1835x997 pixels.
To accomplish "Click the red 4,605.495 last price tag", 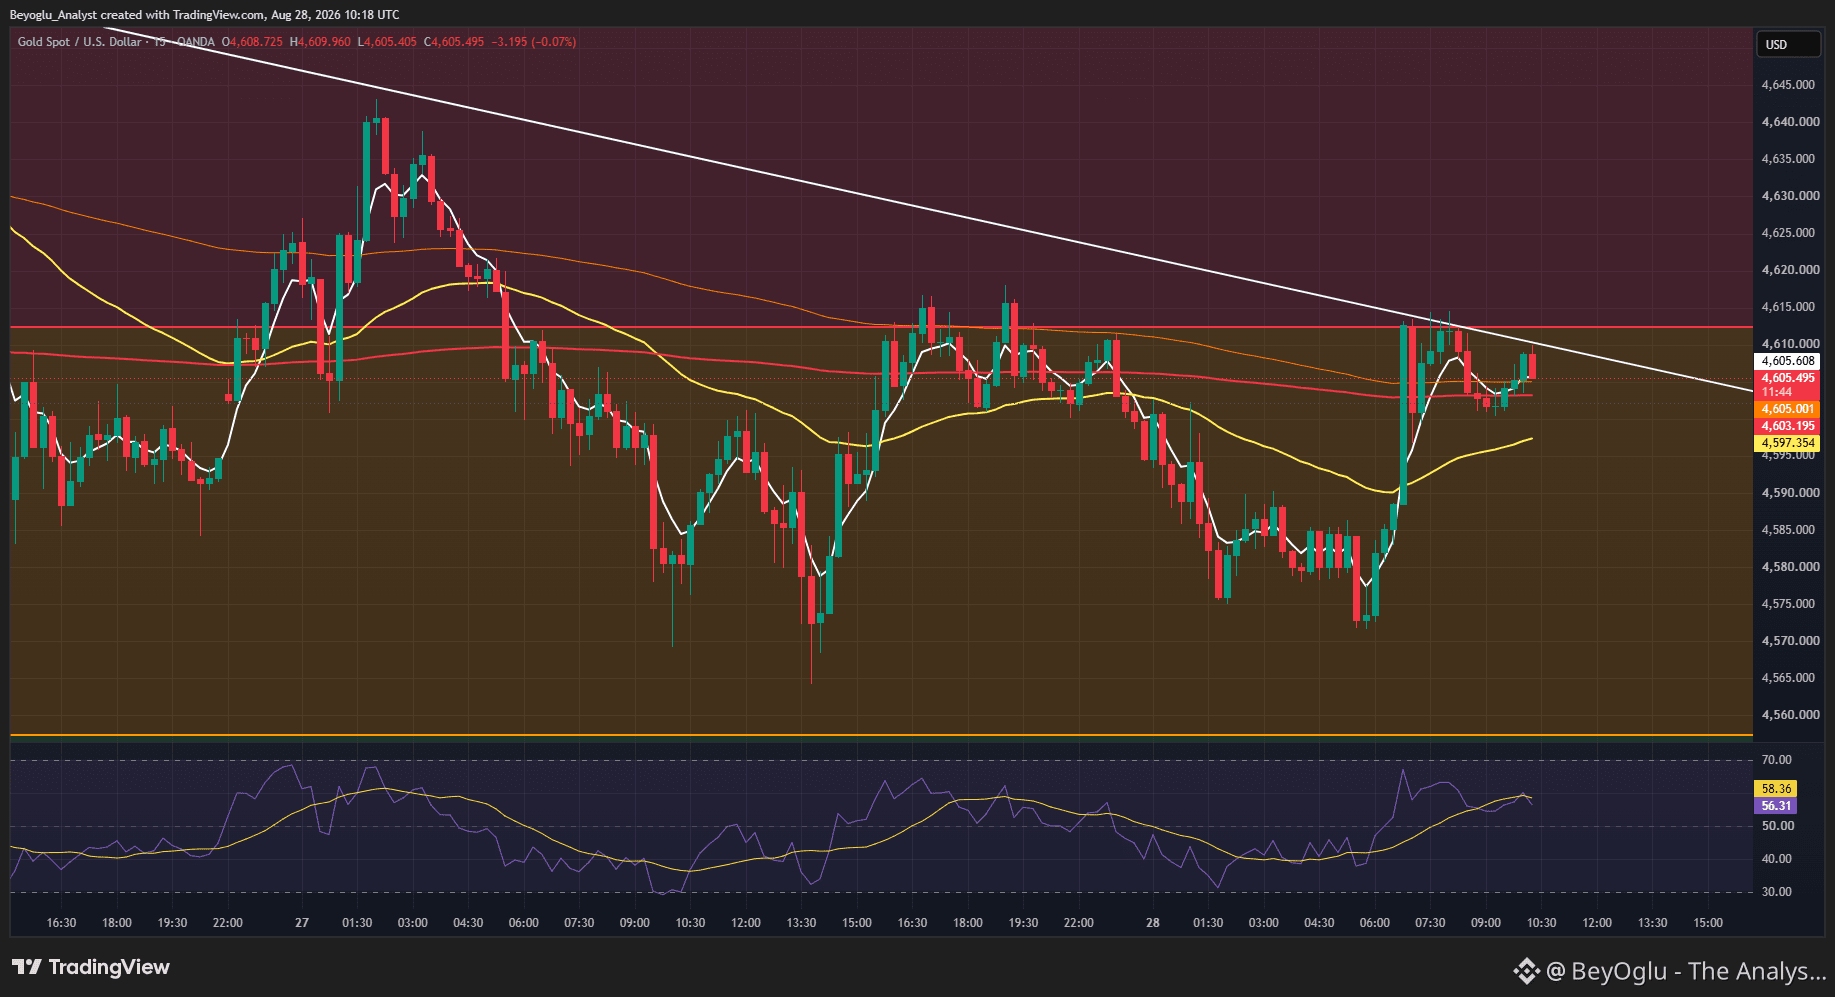I will [1788, 378].
